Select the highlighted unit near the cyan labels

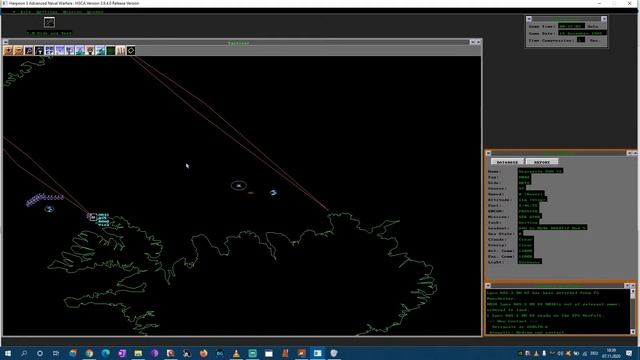92,217
